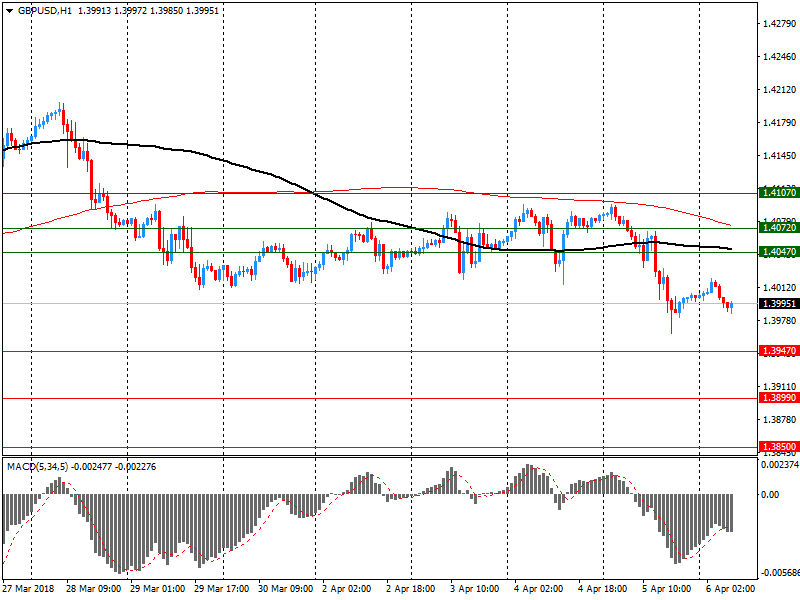Image resolution: width=800 pixels, height=600 pixels.
Task: Click the MACD(5,34,5) indicator label
Action: coord(37,467)
